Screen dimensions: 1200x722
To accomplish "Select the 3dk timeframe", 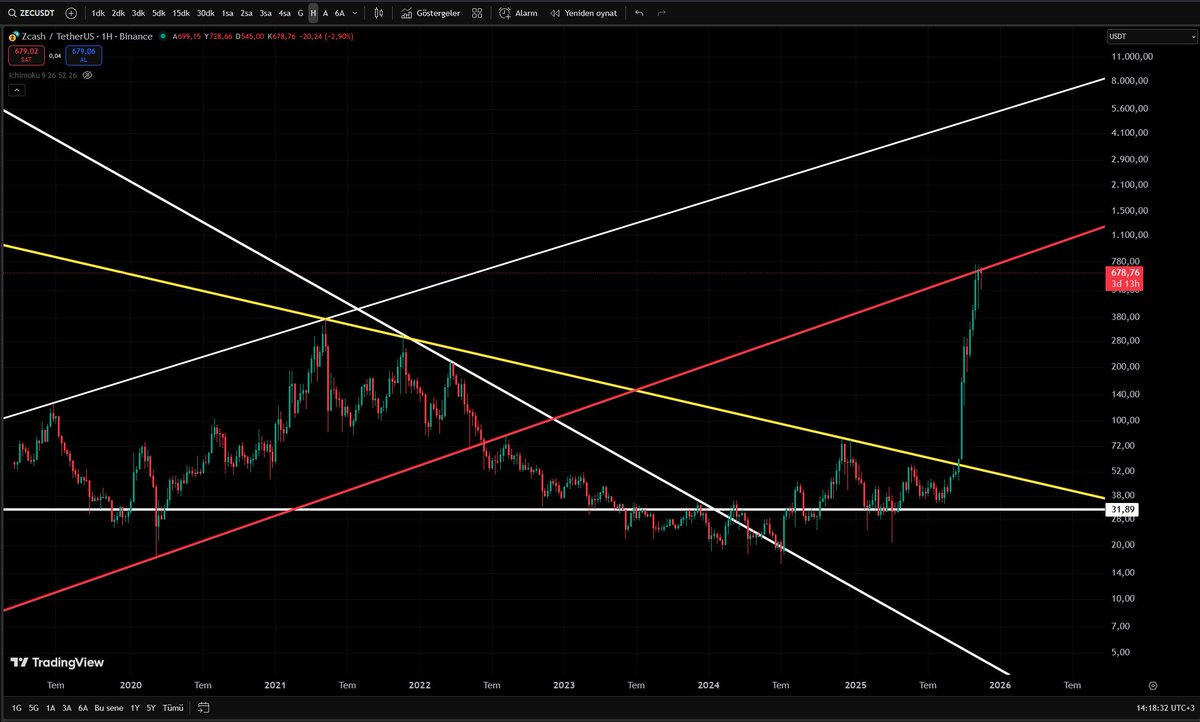I will pyautogui.click(x=138, y=14).
